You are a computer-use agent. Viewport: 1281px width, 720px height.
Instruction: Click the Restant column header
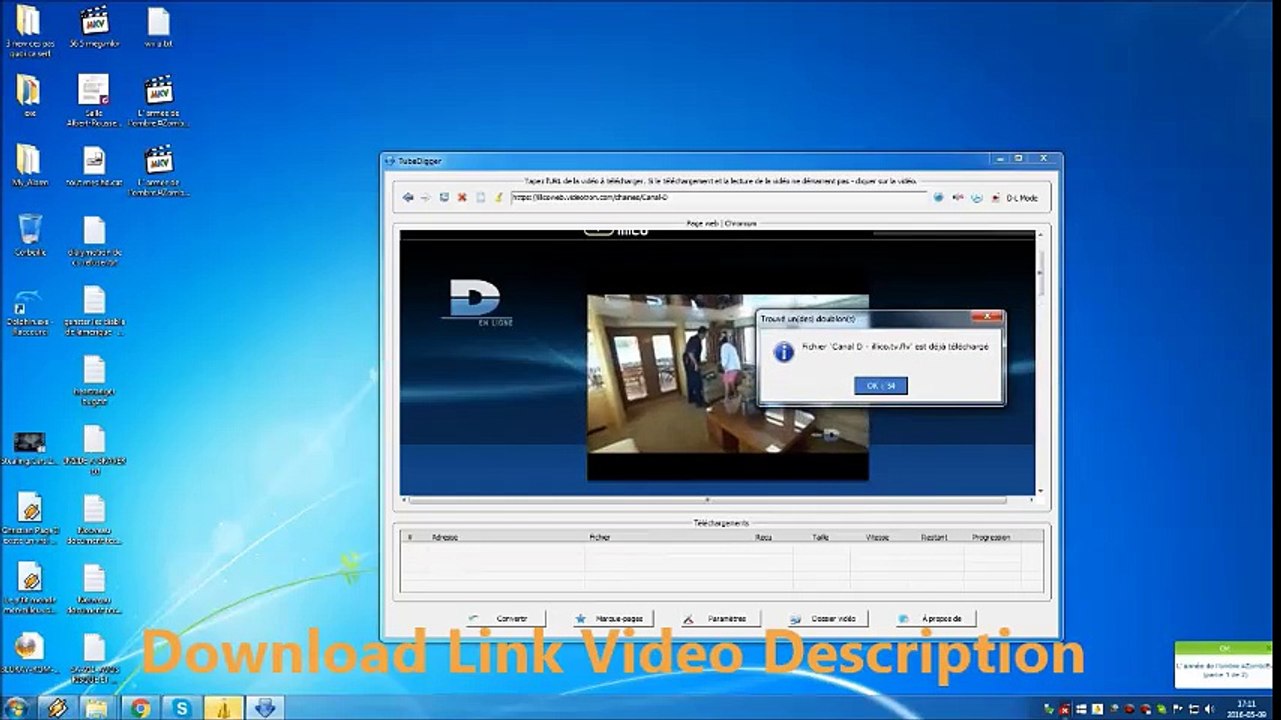[934, 538]
